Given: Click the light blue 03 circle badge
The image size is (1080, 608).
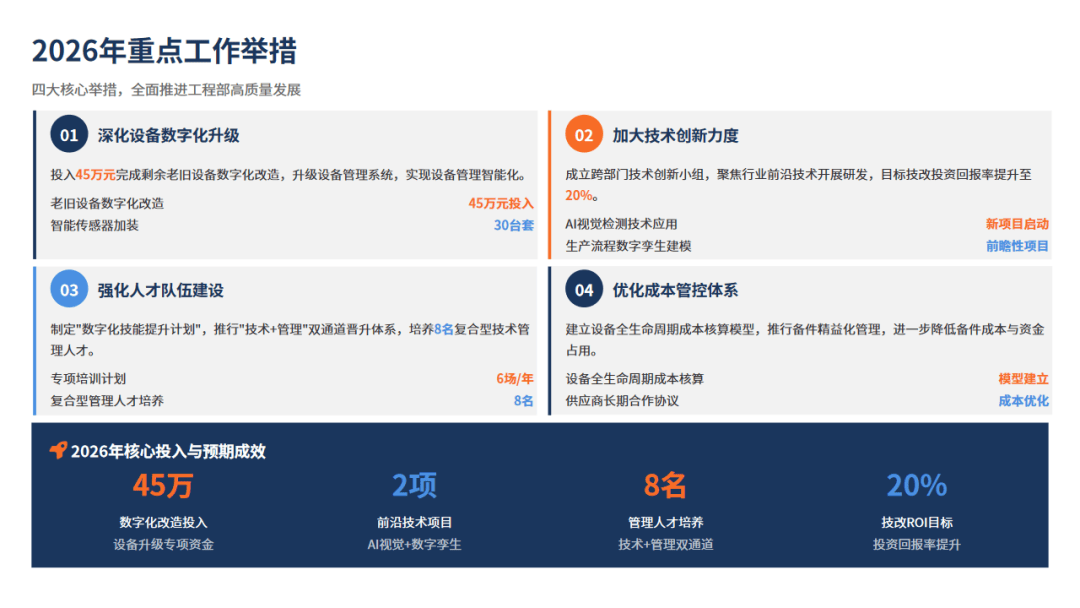Looking at the screenshot, I should pos(69,290).
